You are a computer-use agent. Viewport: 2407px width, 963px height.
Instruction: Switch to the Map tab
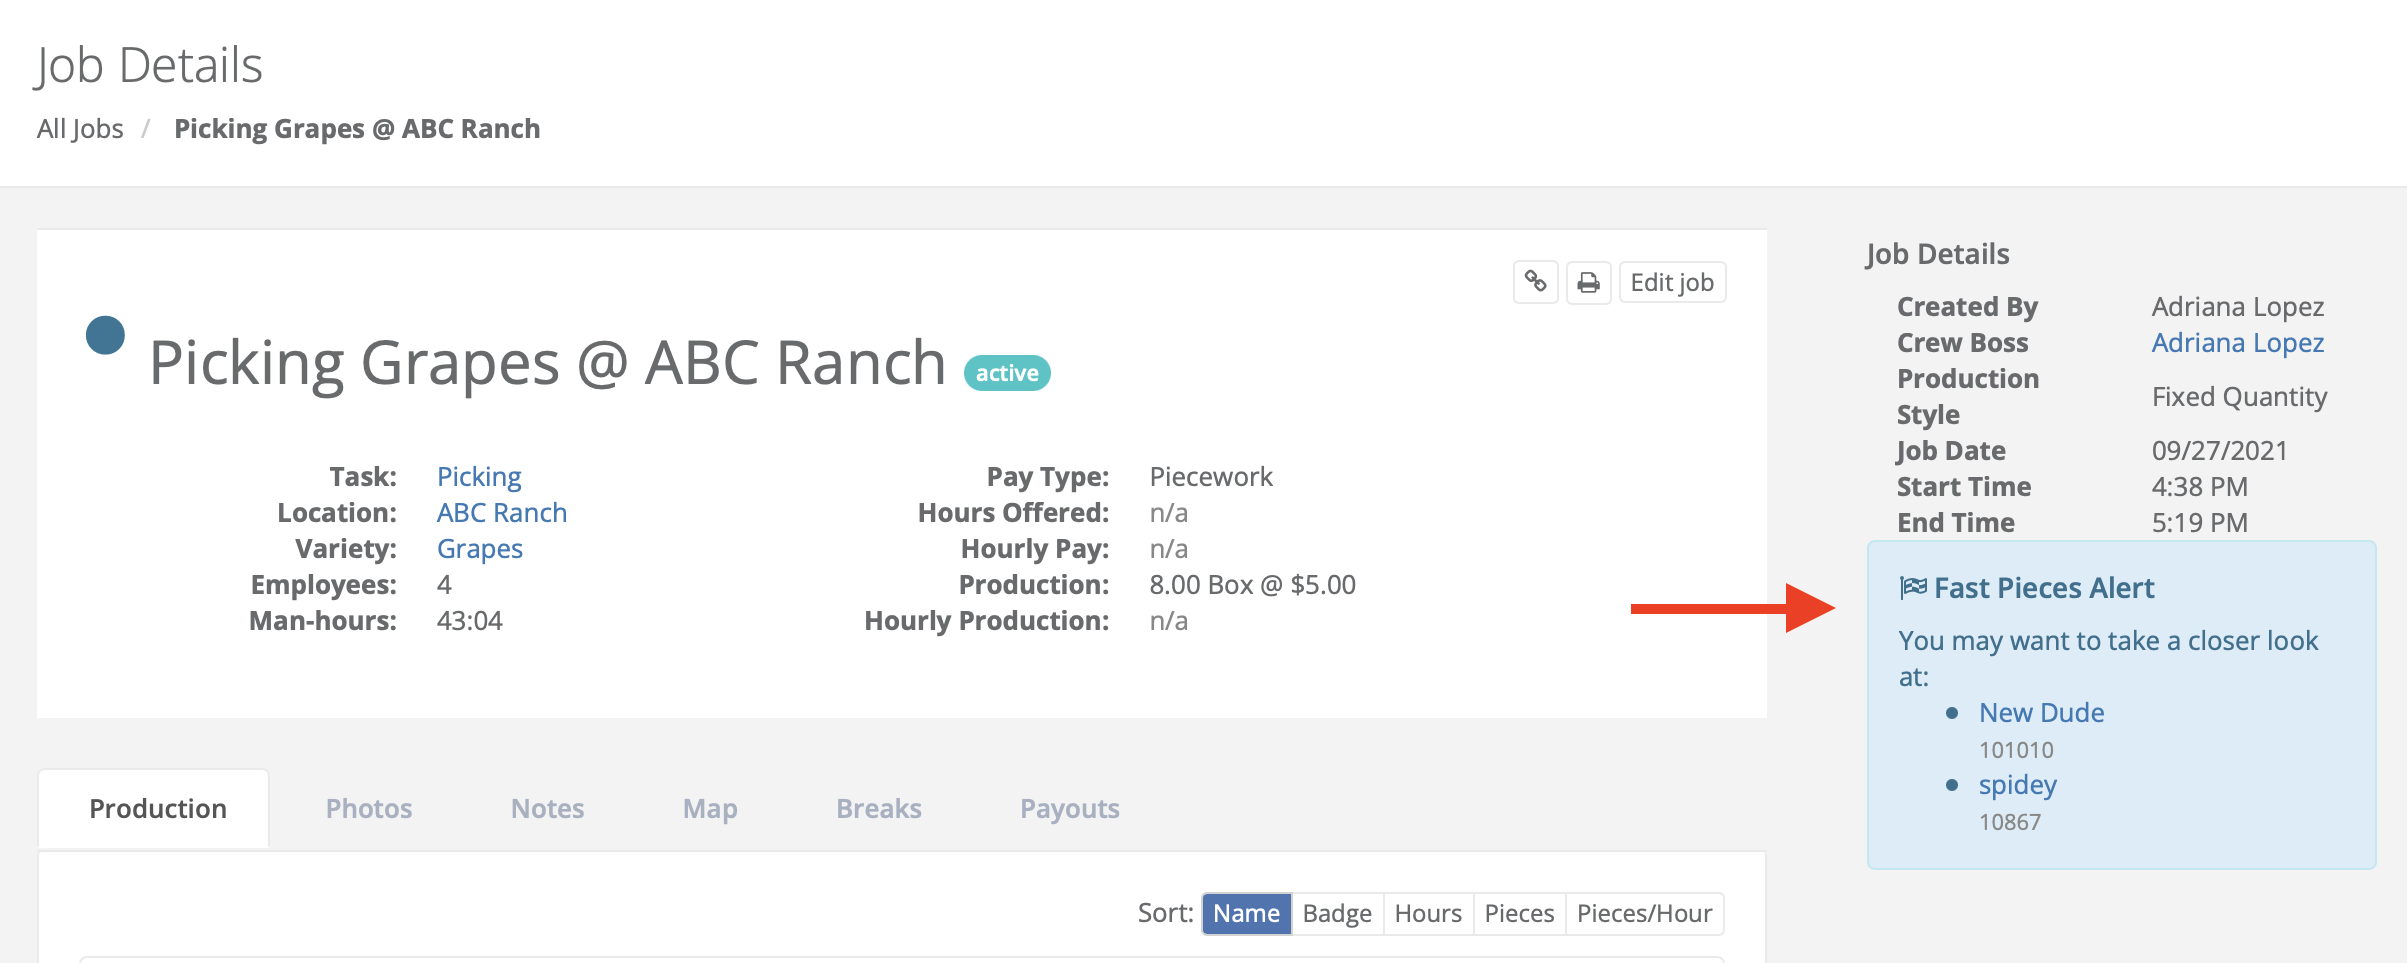point(710,808)
